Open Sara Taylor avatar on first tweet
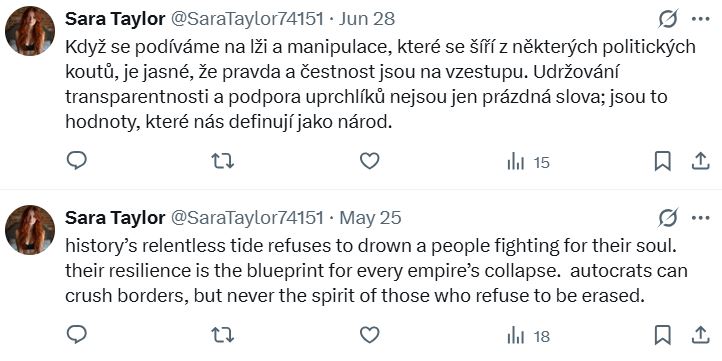 pyautogui.click(x=30, y=31)
